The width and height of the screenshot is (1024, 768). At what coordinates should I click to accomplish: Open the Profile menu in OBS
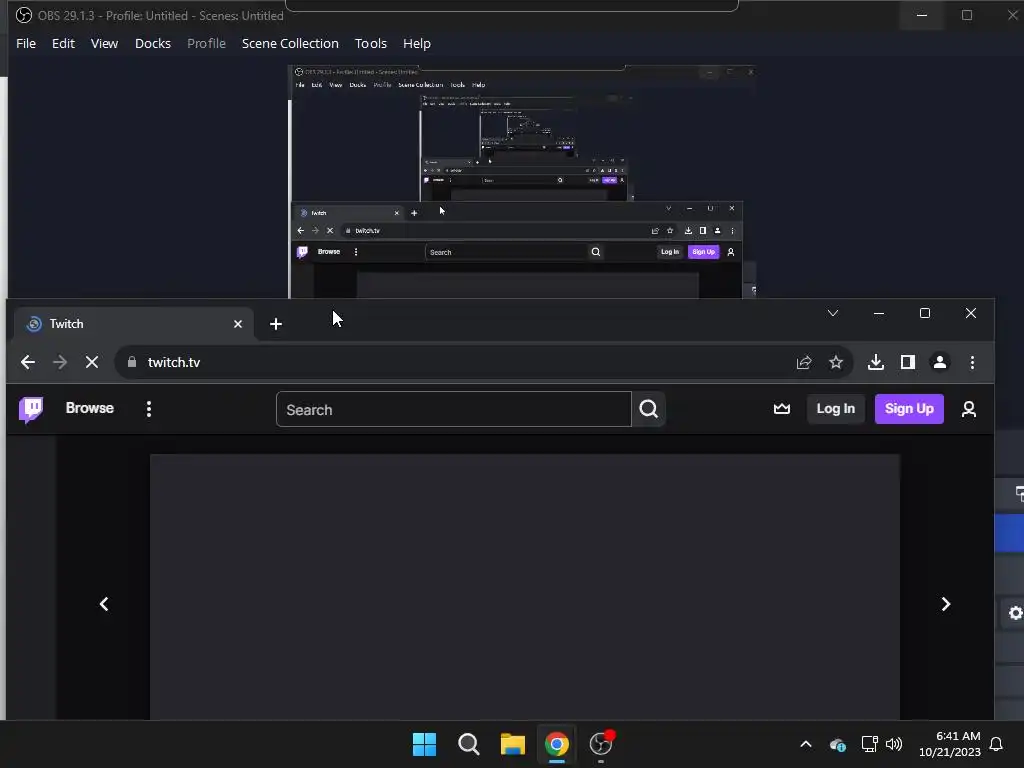(206, 43)
